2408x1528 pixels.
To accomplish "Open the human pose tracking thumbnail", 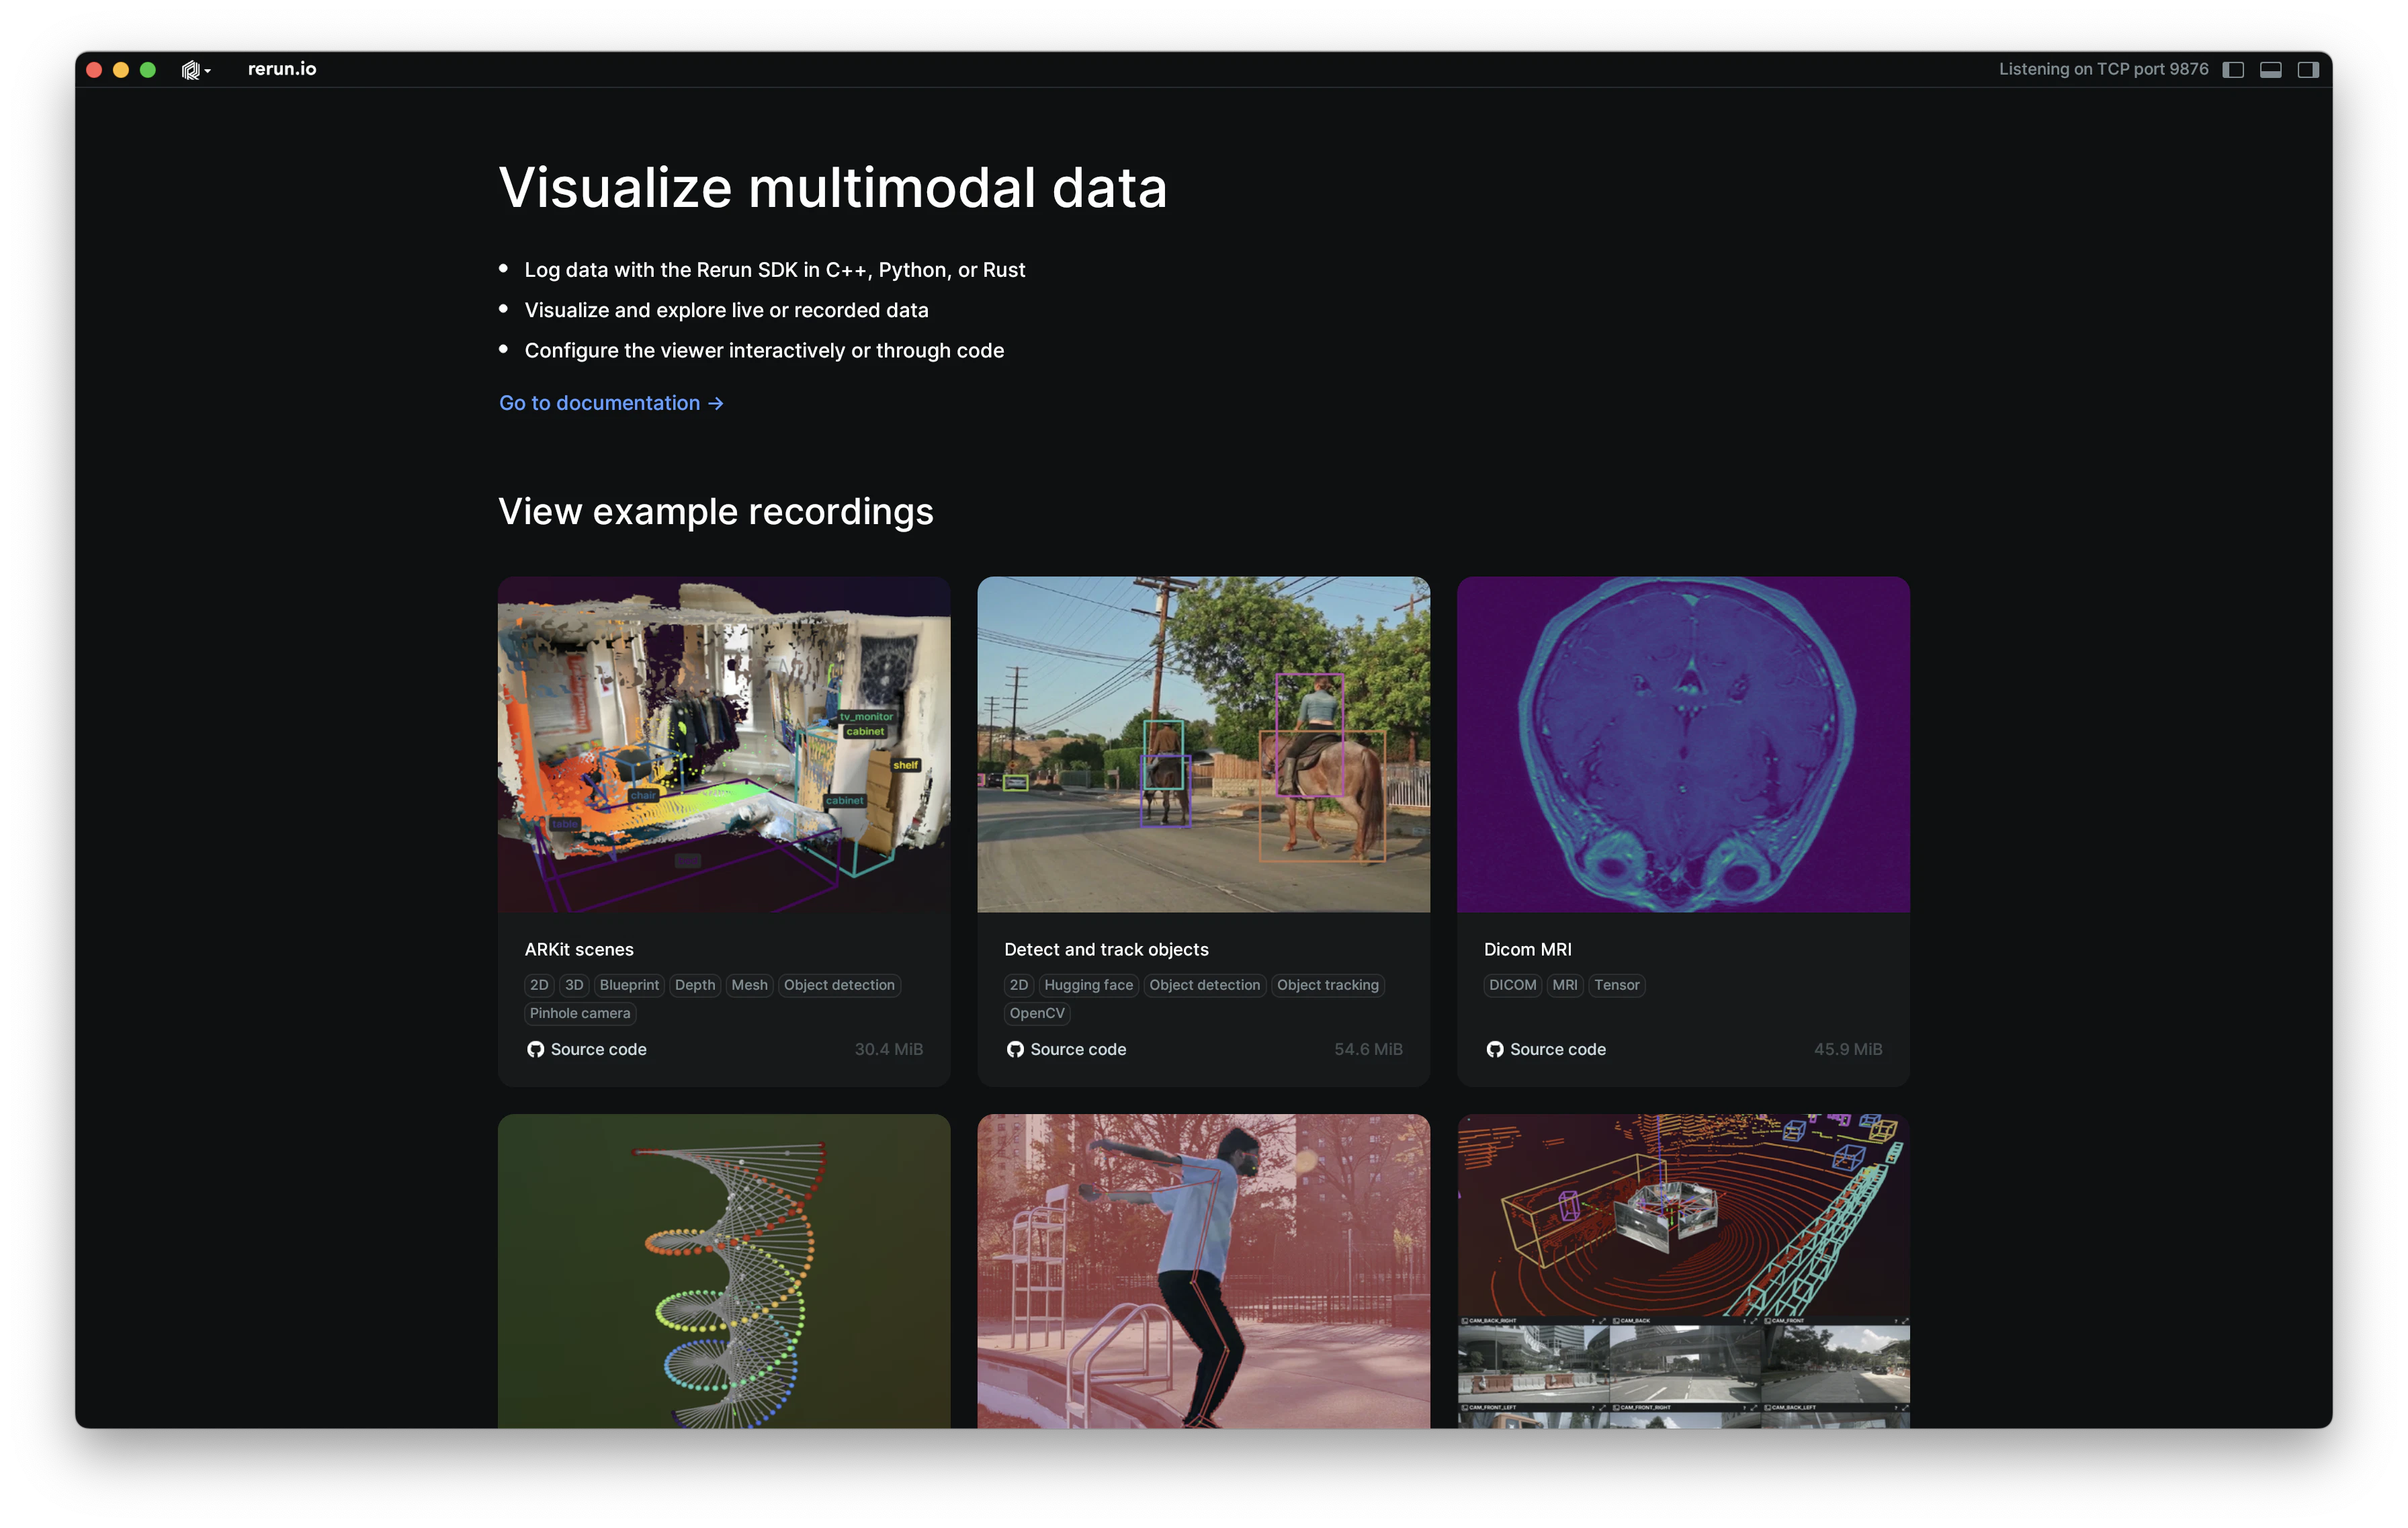I will tap(1203, 1270).
